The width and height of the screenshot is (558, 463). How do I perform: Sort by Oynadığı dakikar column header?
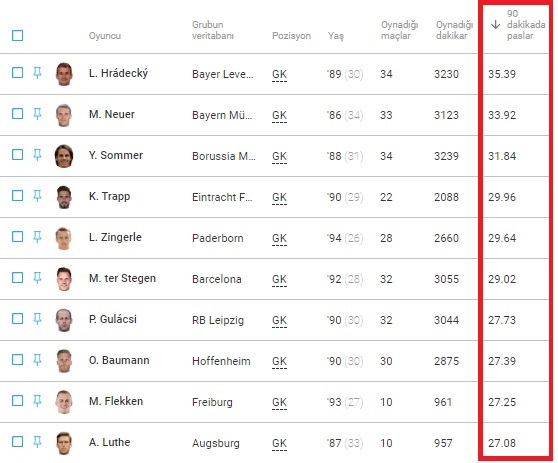tap(454, 30)
